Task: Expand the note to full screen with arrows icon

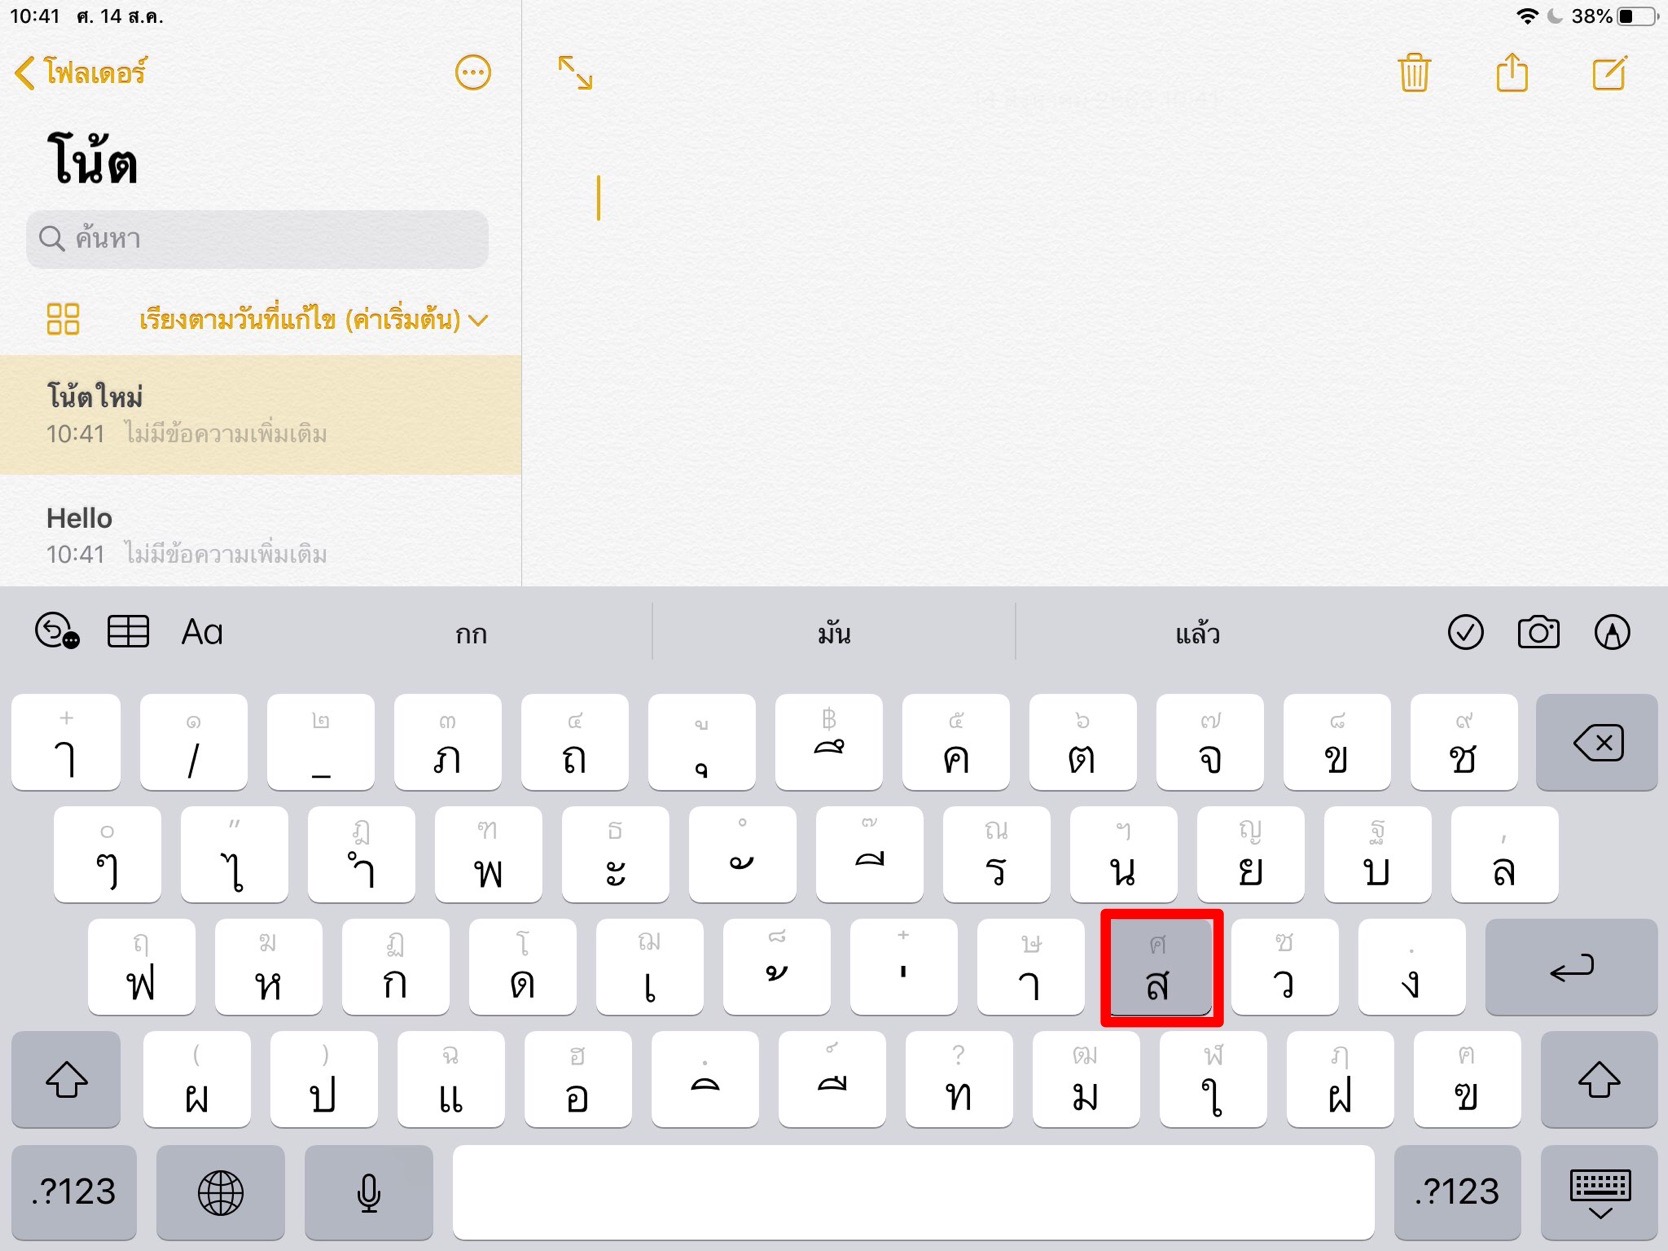Action: click(x=575, y=73)
